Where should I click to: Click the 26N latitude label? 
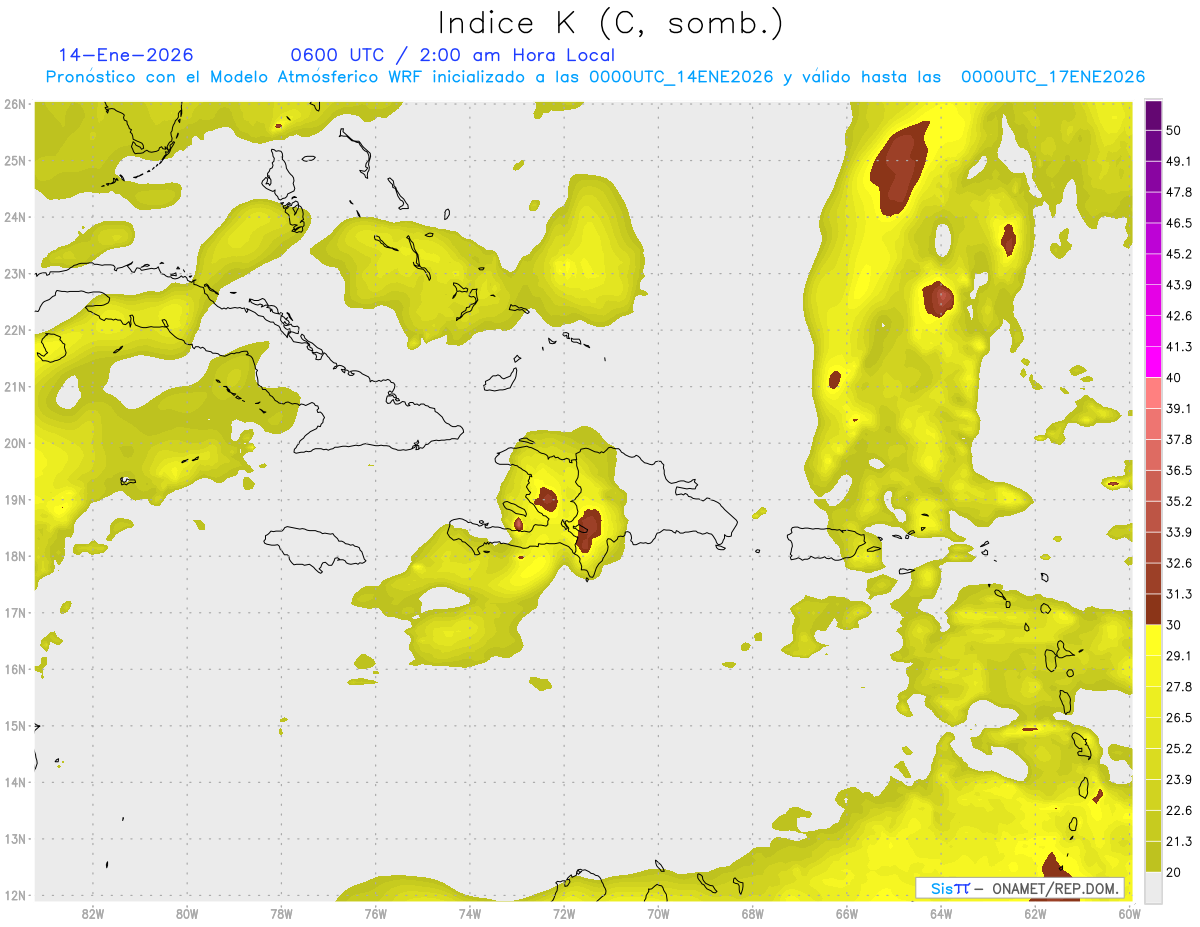click(x=14, y=104)
